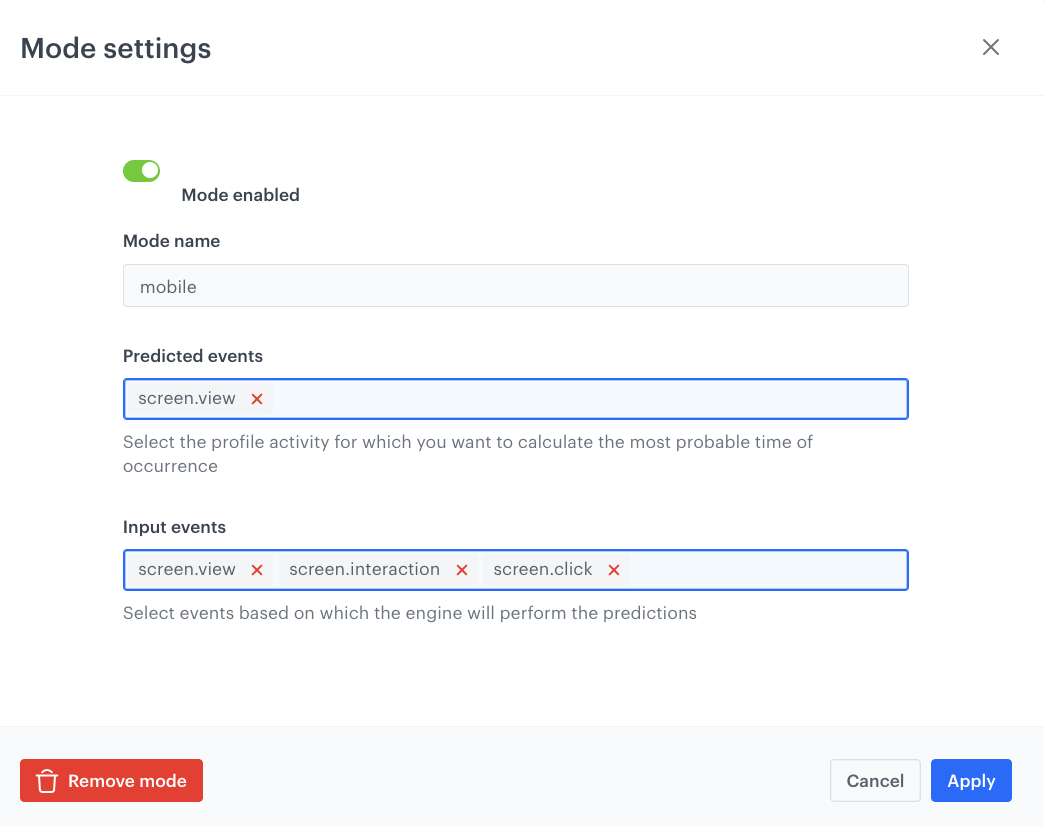Select the mobile mode name field
This screenshot has height=826, width=1044.
515,286
